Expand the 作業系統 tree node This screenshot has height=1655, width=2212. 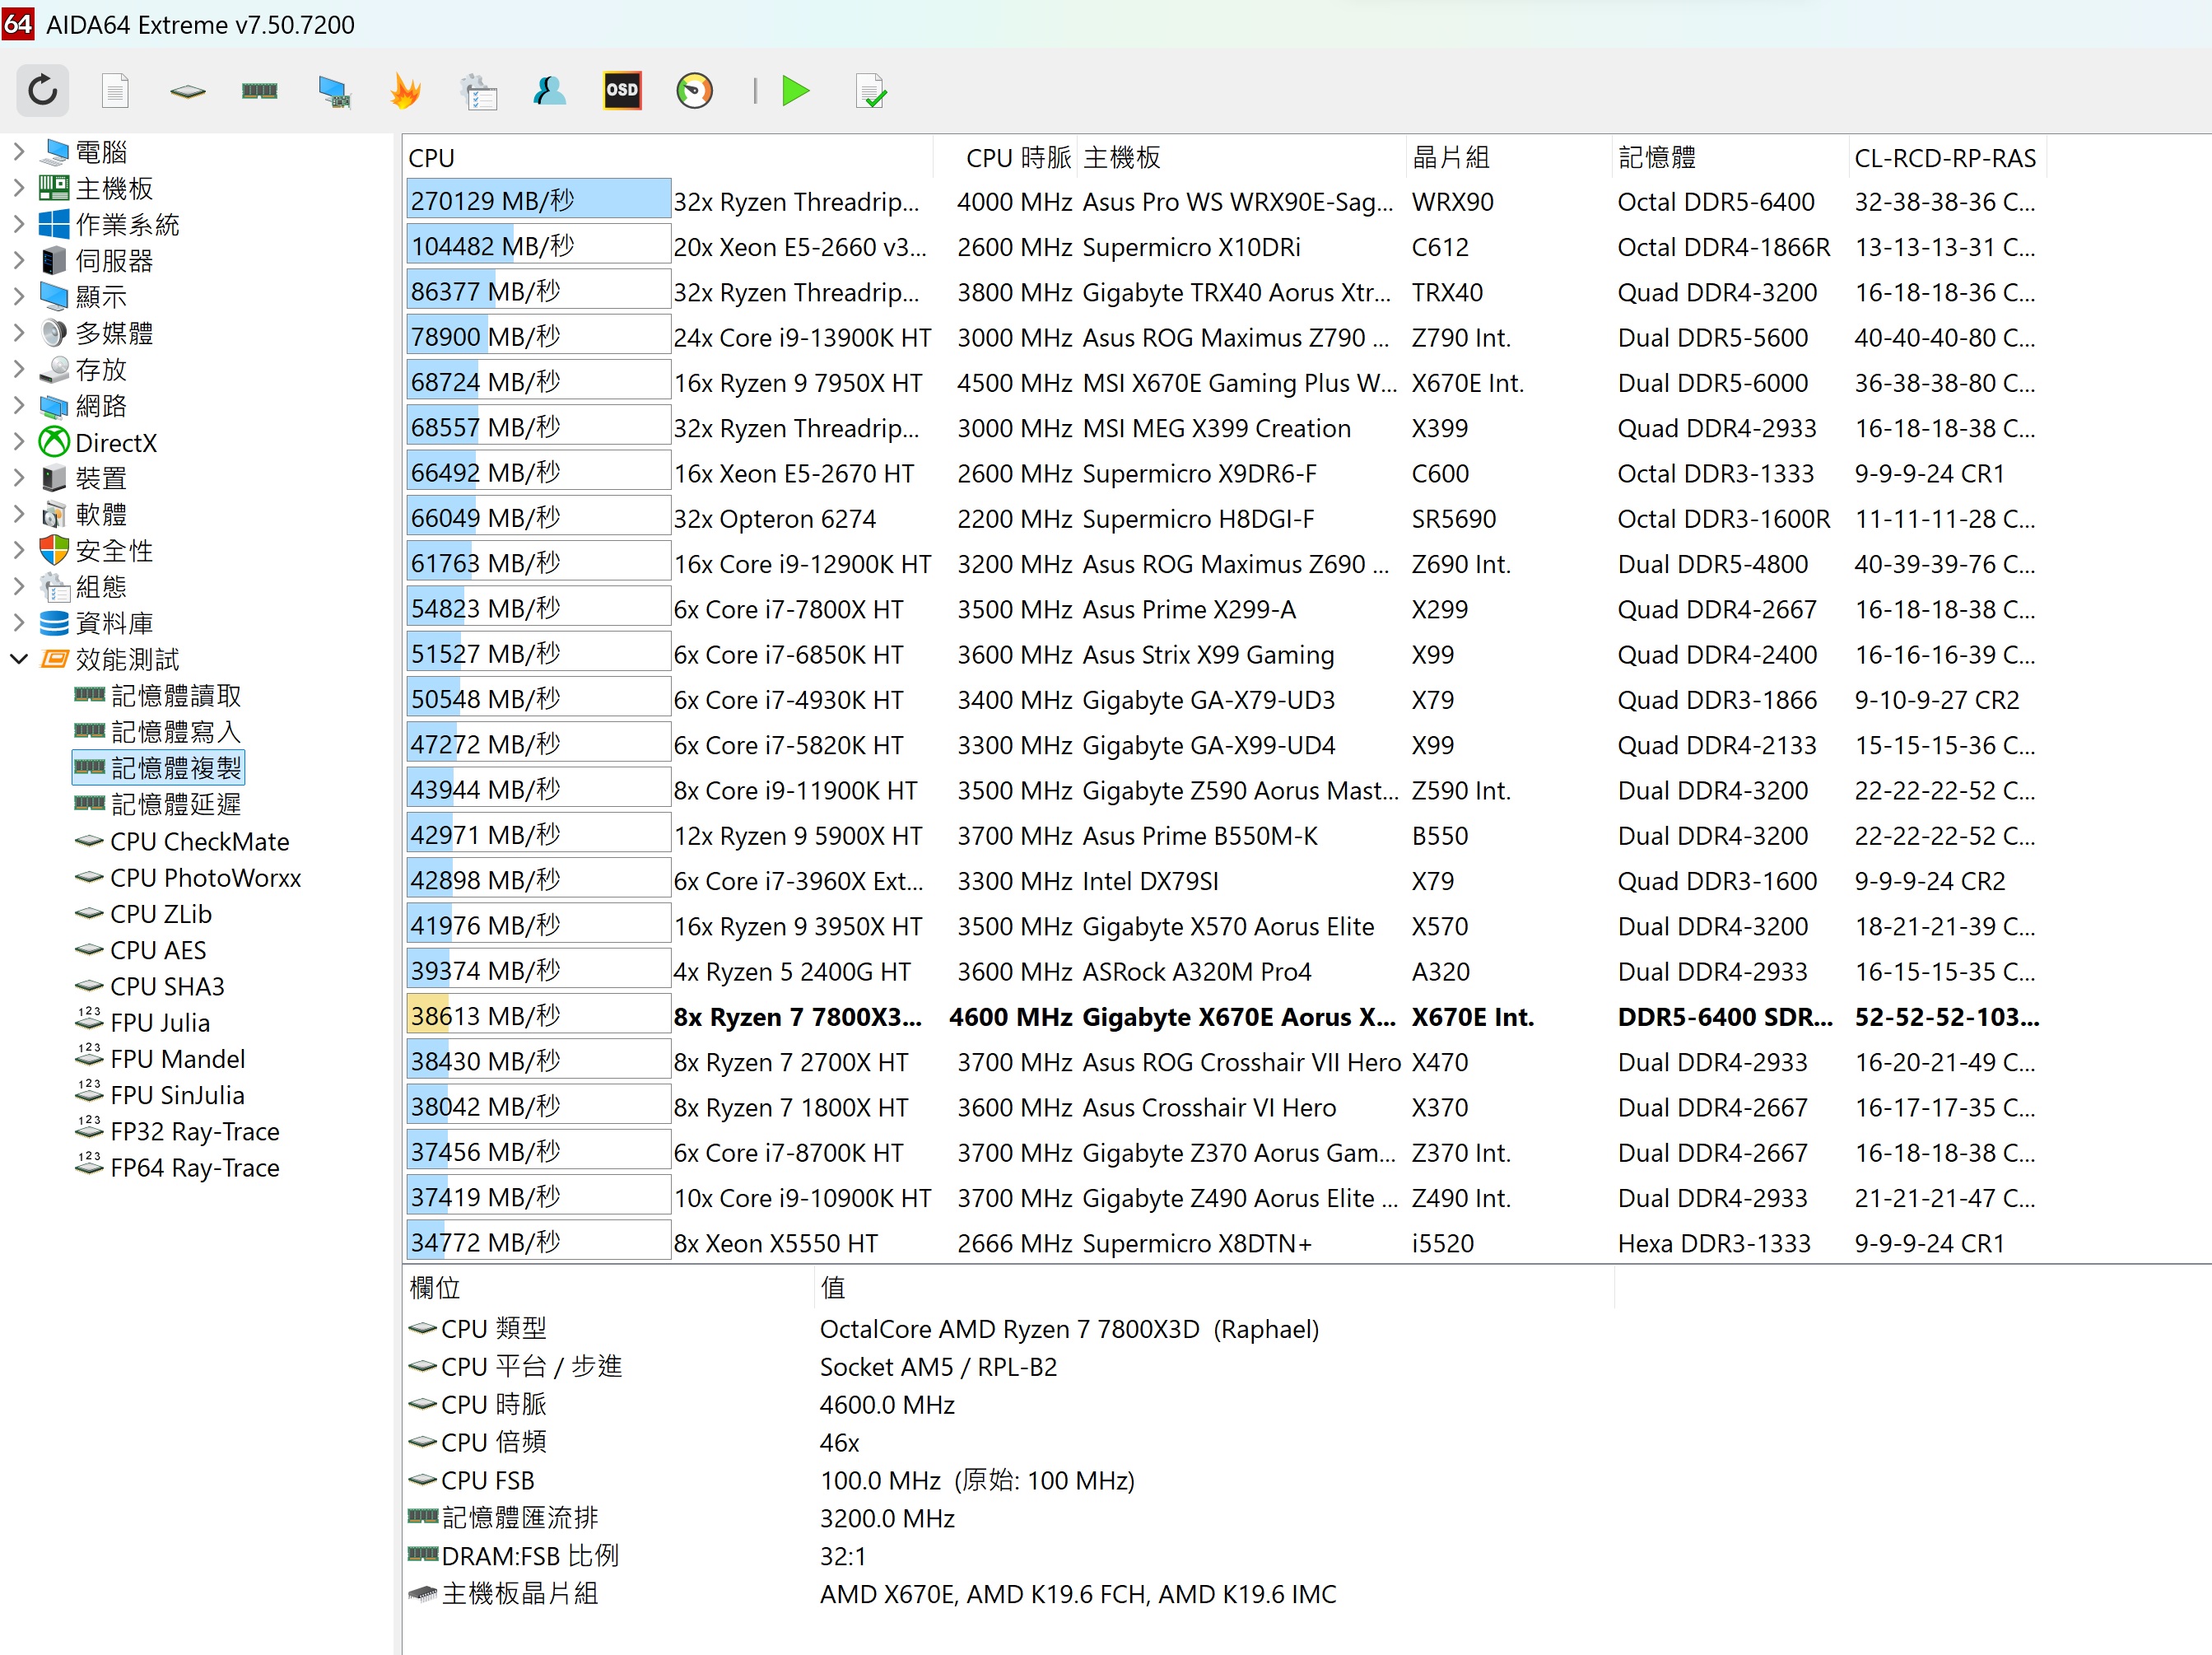(18, 224)
